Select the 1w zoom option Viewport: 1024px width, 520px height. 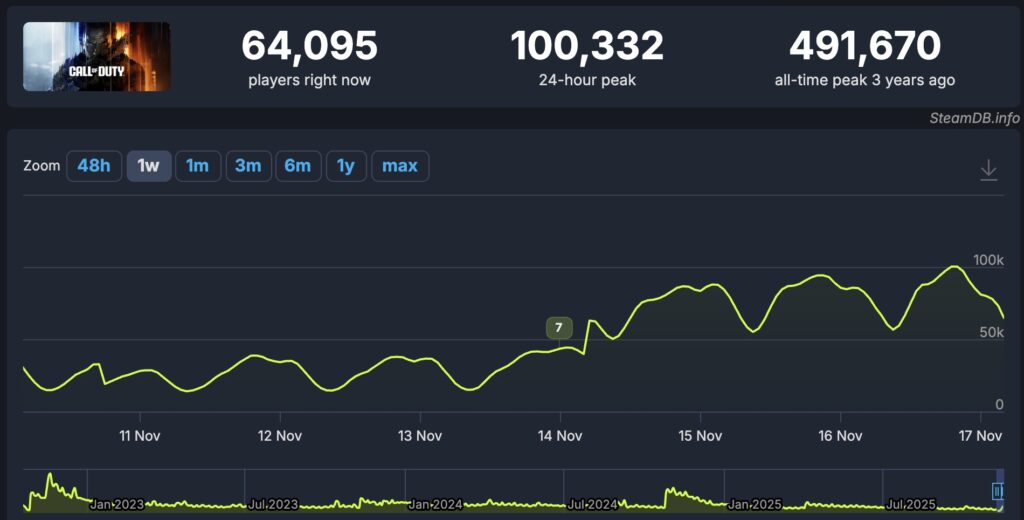point(148,166)
